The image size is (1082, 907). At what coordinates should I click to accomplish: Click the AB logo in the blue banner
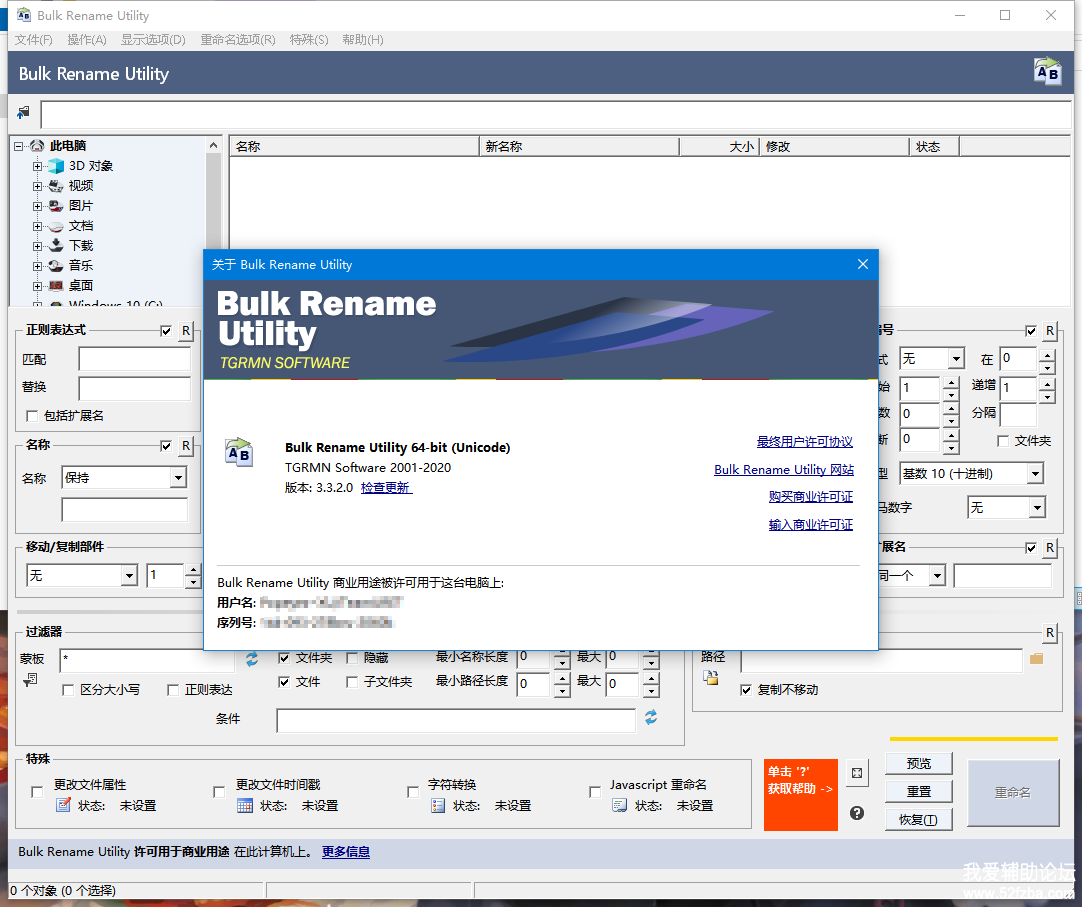pos(1047,72)
